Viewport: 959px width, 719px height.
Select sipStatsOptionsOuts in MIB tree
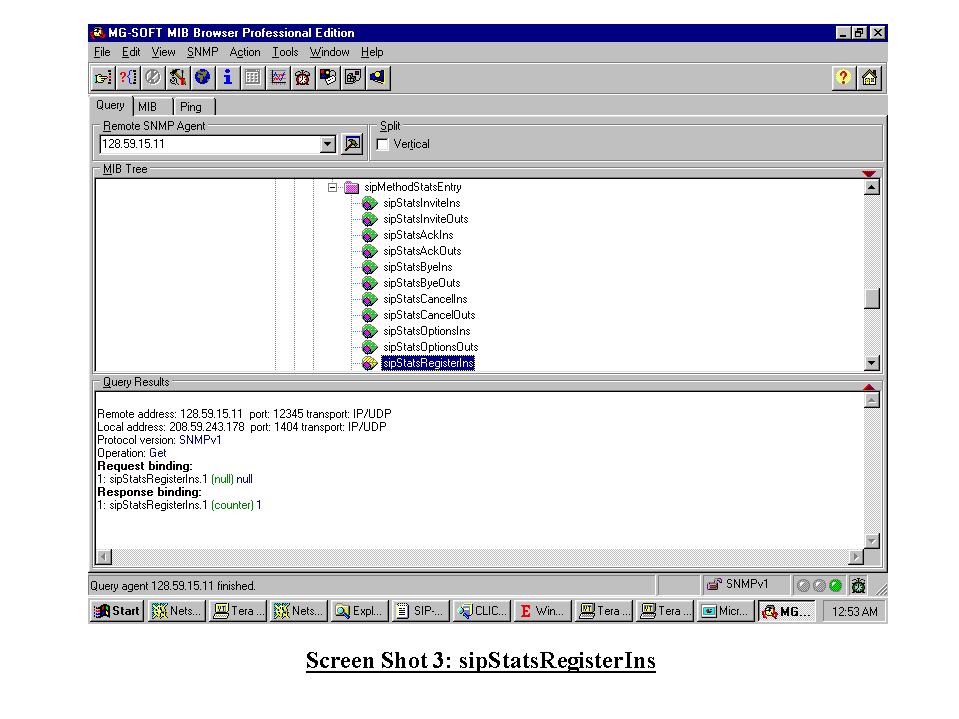coord(430,347)
